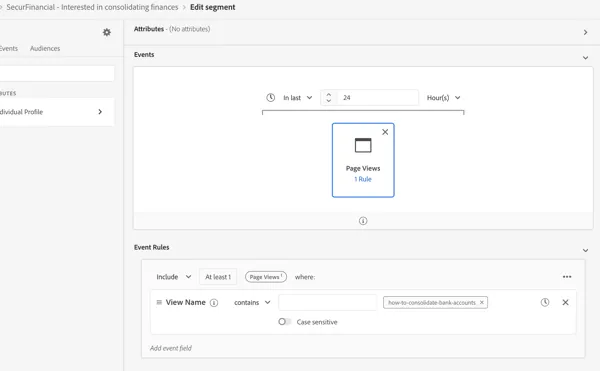Open the contains operator dropdown
Screen dimensions: 600x371
(252, 302)
